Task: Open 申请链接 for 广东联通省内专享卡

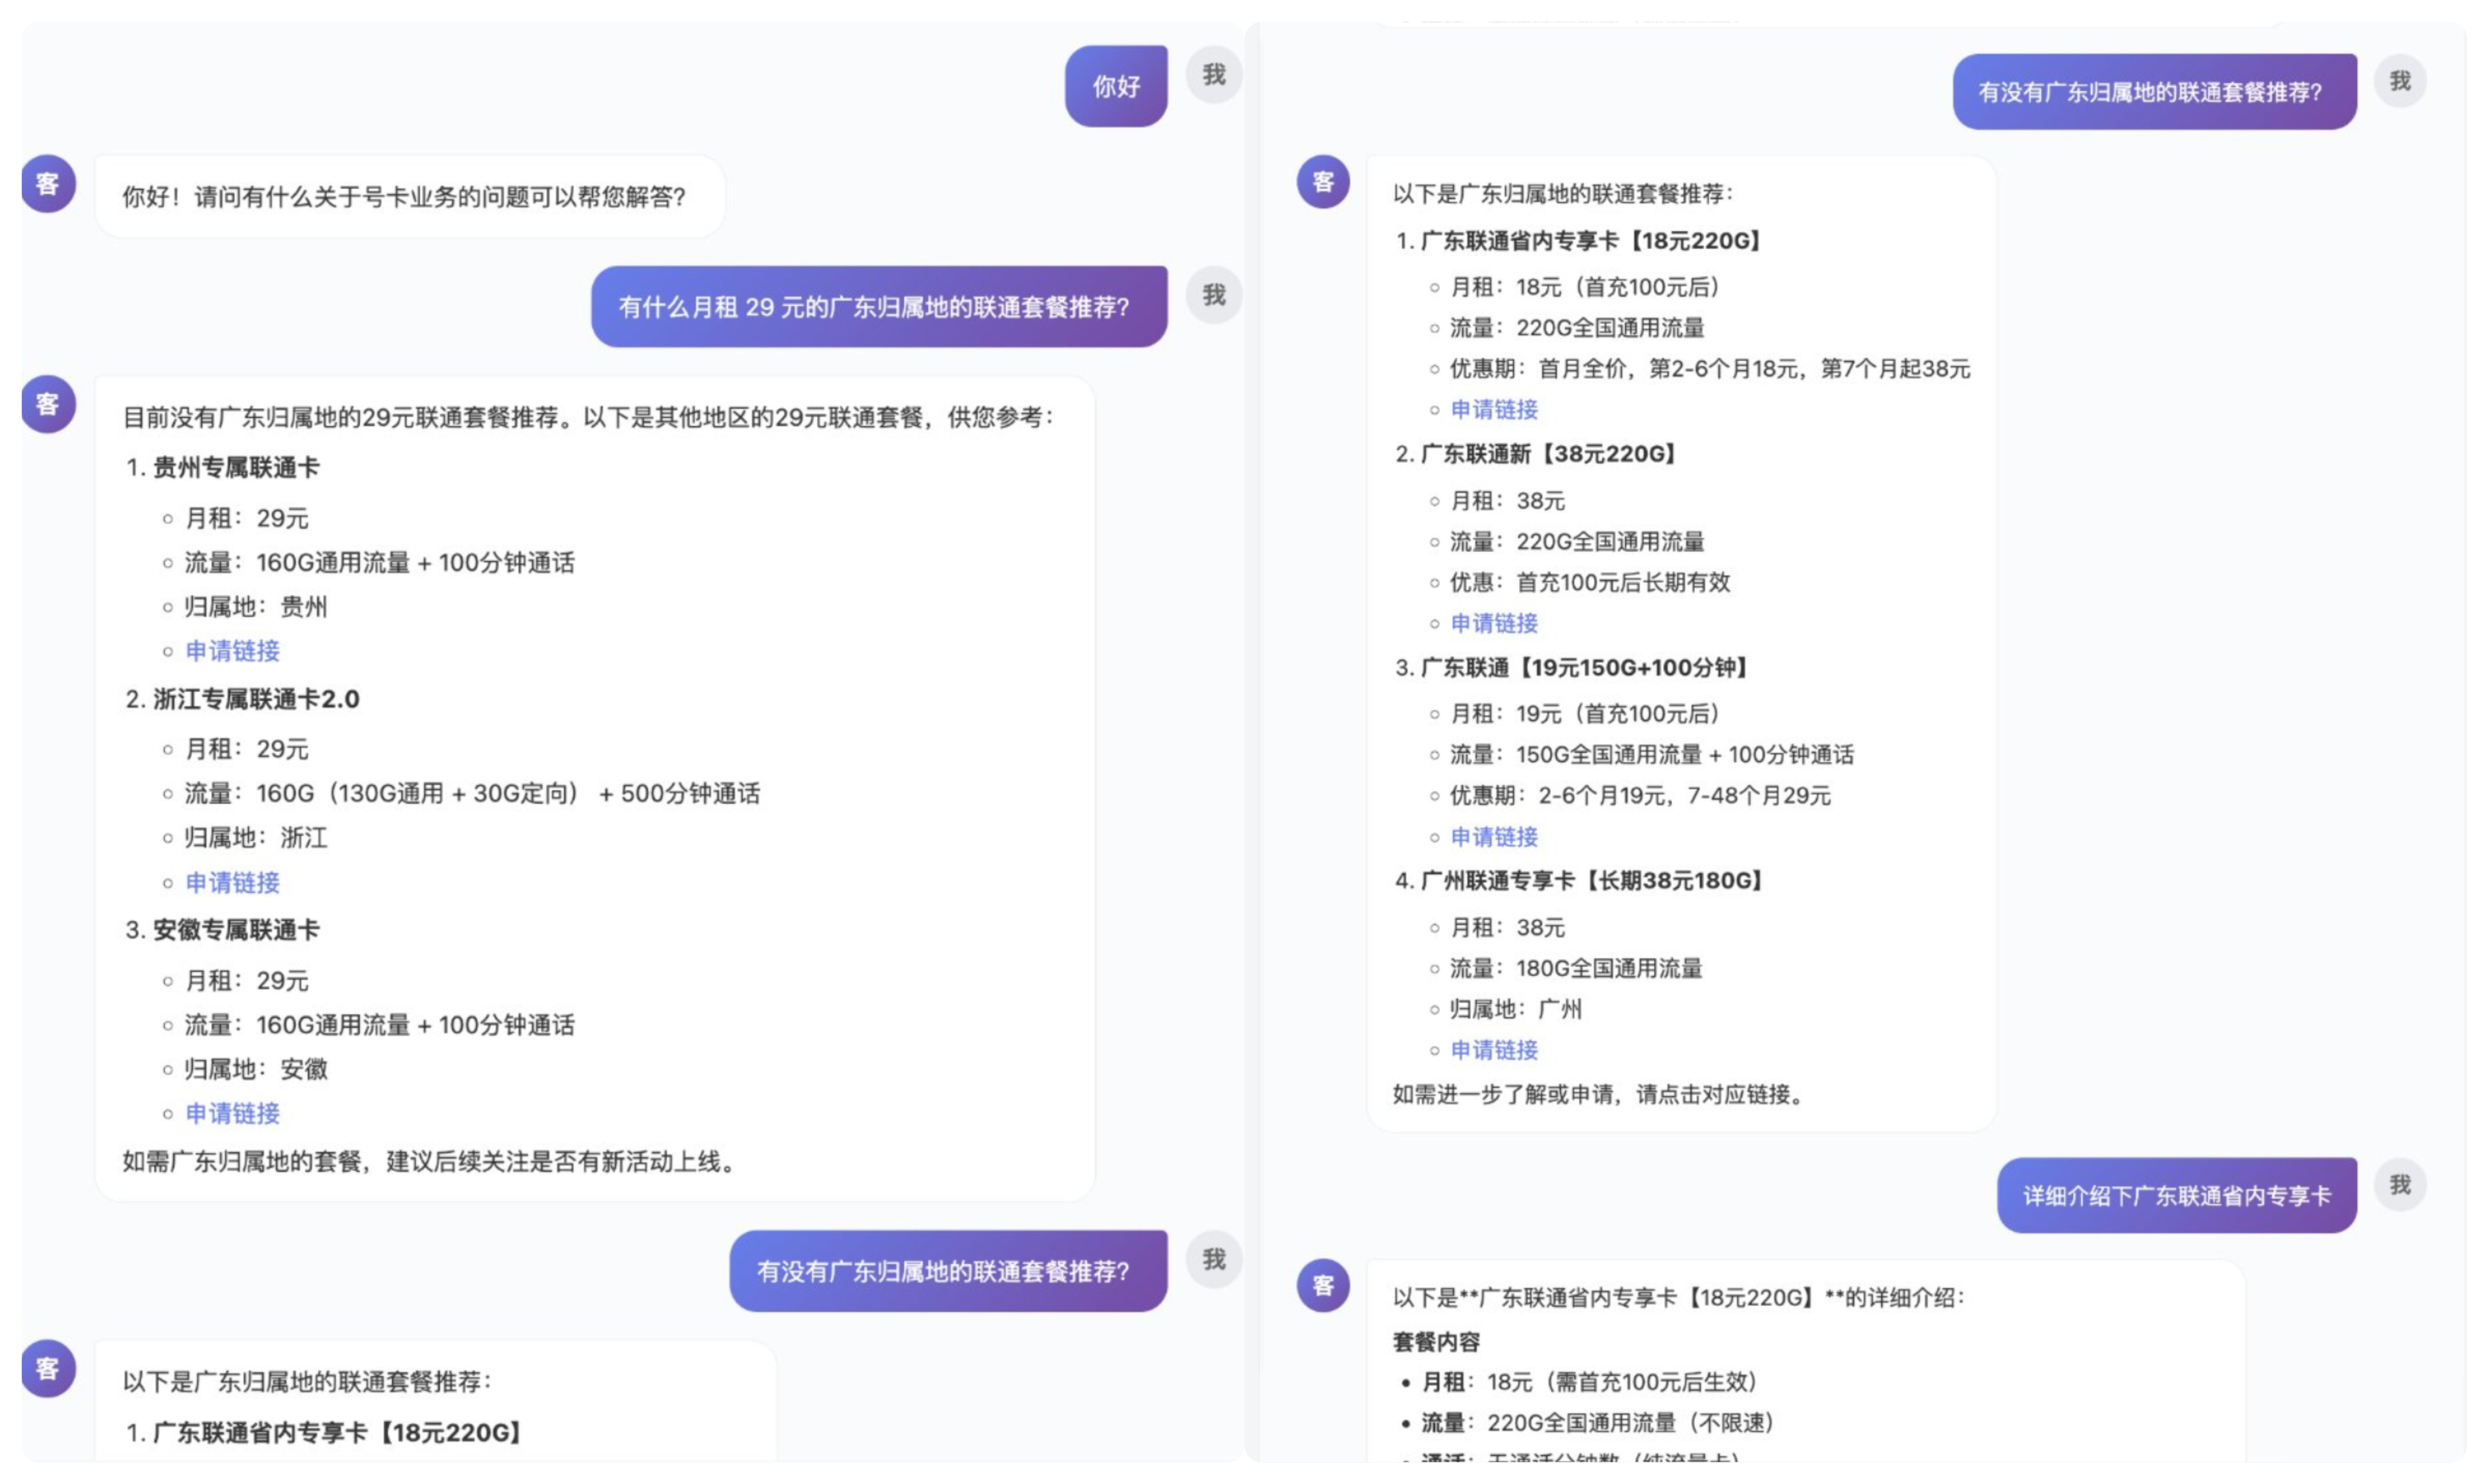Action: click(1495, 410)
